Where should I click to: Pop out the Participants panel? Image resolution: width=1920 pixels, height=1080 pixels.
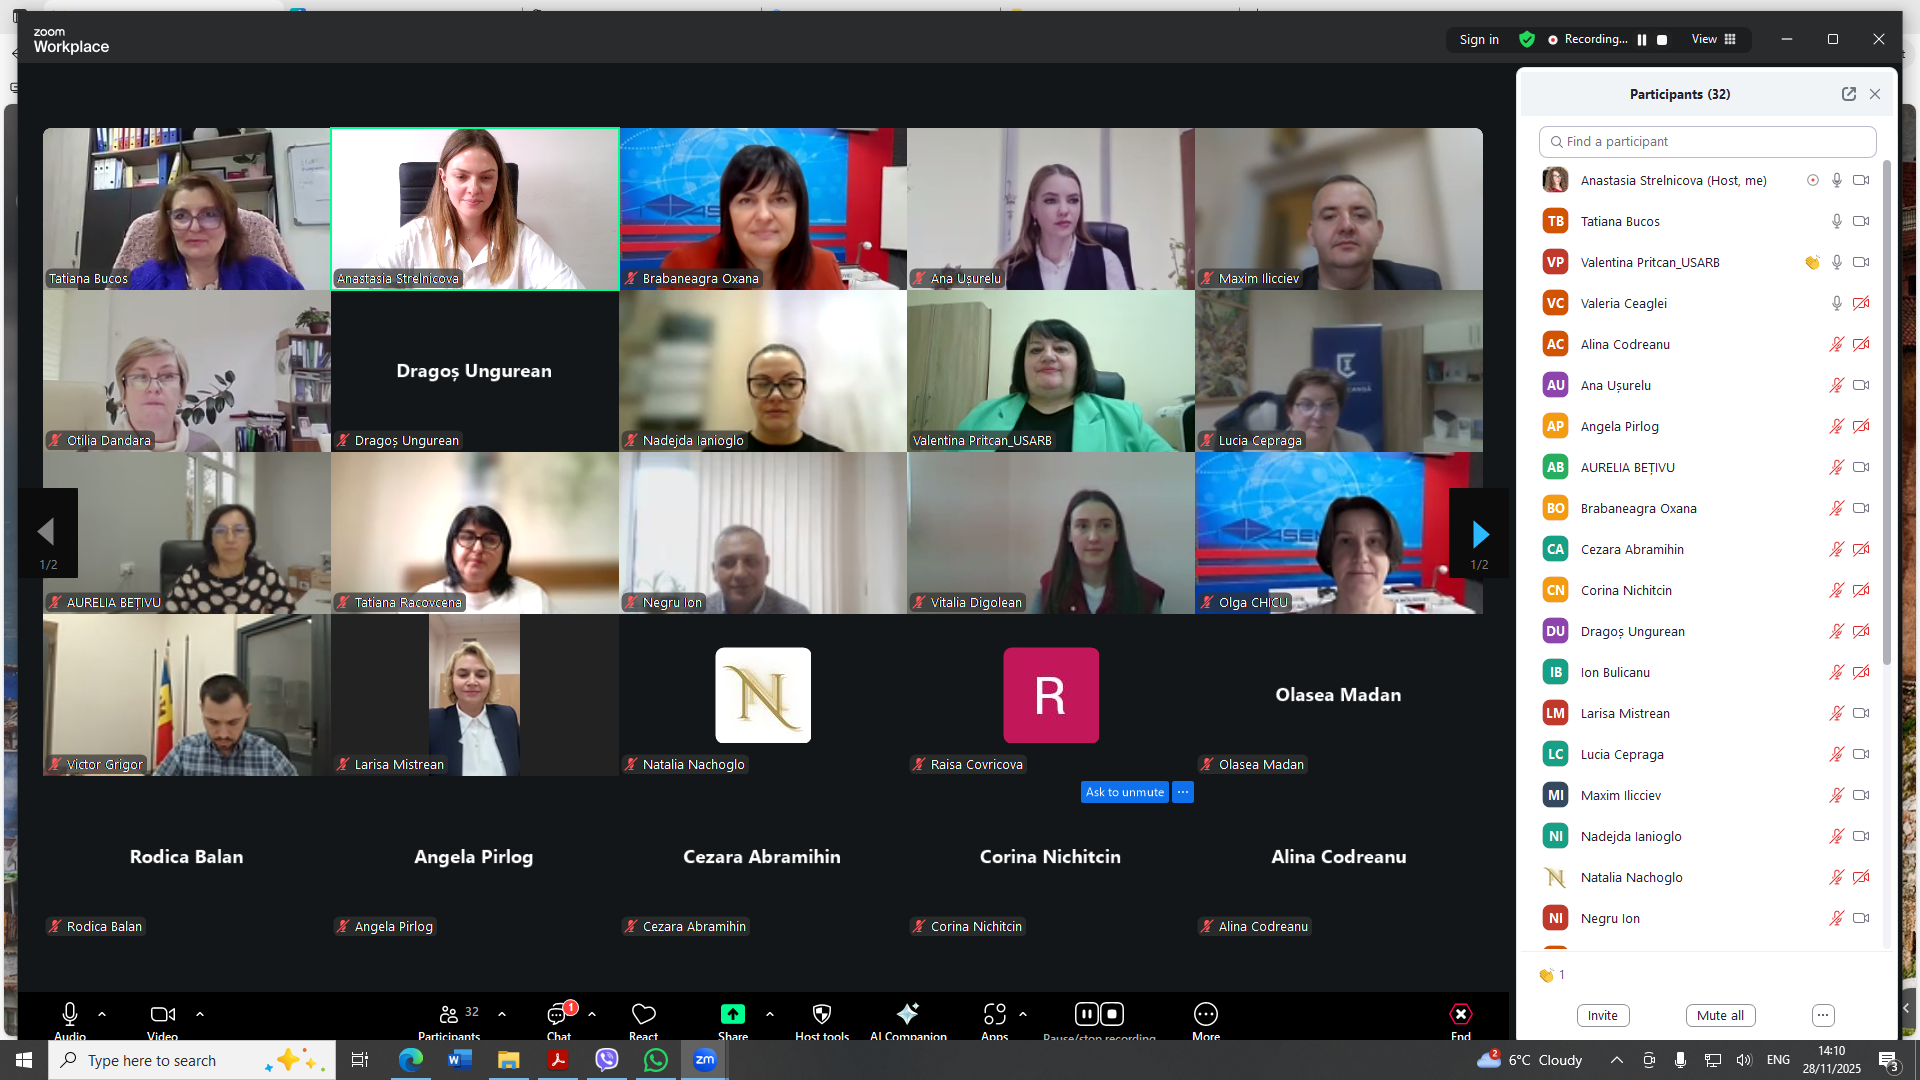click(x=1848, y=94)
